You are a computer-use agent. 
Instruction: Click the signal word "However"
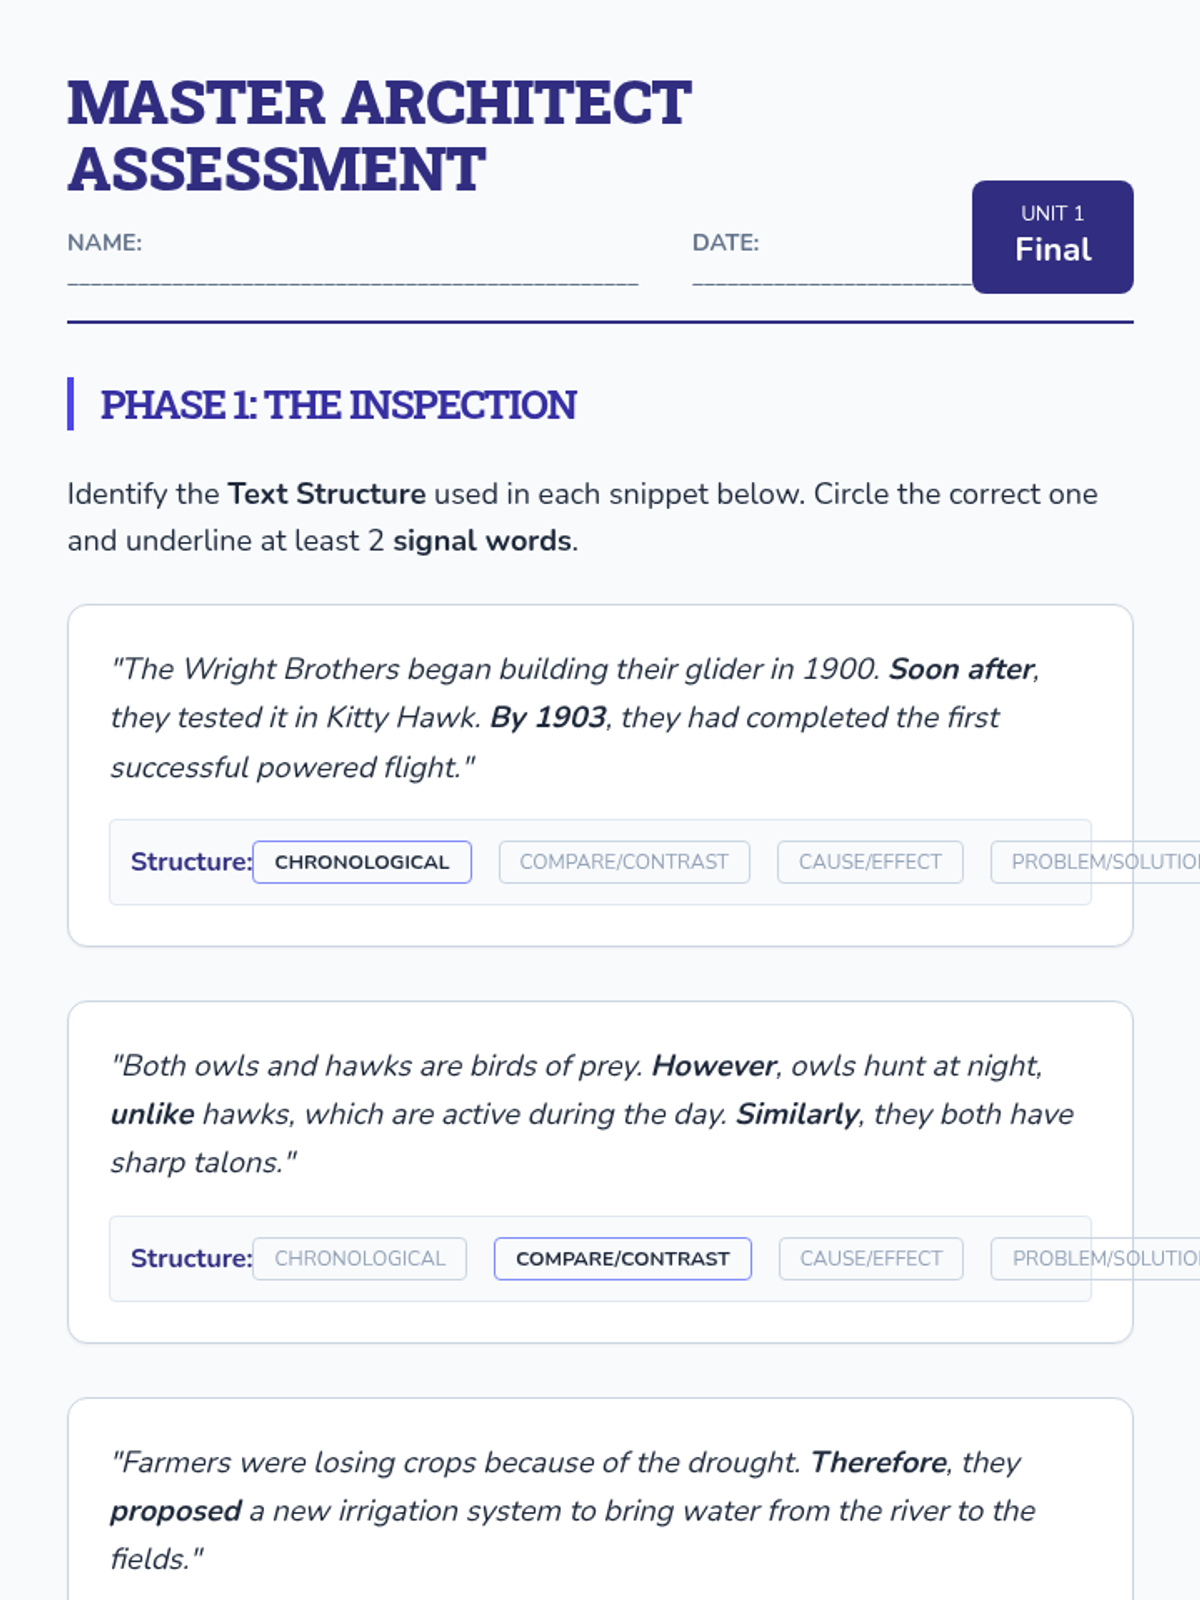pyautogui.click(x=714, y=1066)
